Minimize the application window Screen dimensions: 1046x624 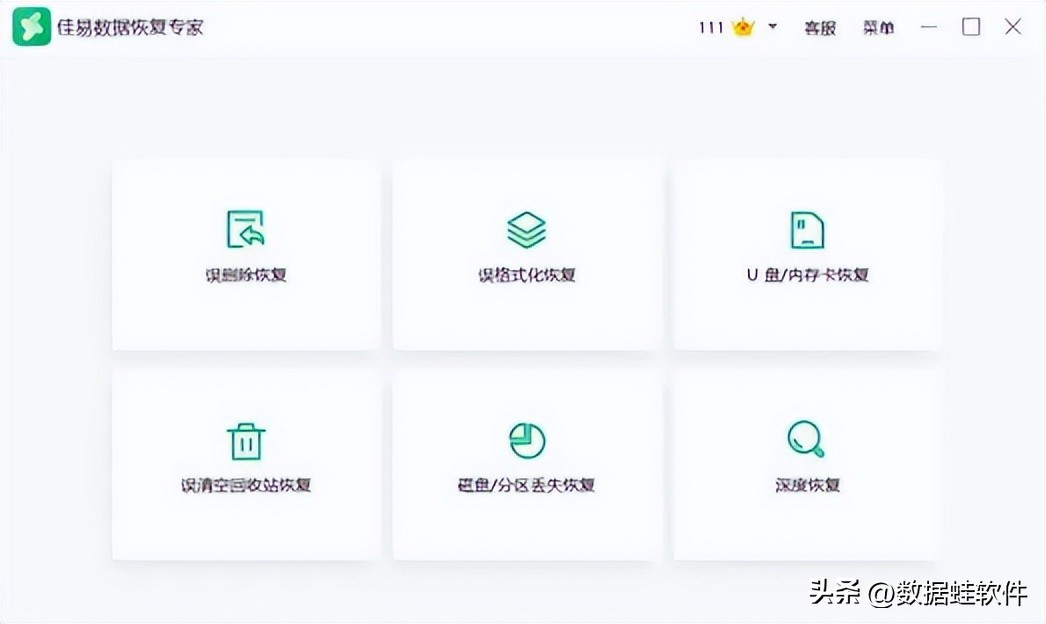pyautogui.click(x=929, y=27)
